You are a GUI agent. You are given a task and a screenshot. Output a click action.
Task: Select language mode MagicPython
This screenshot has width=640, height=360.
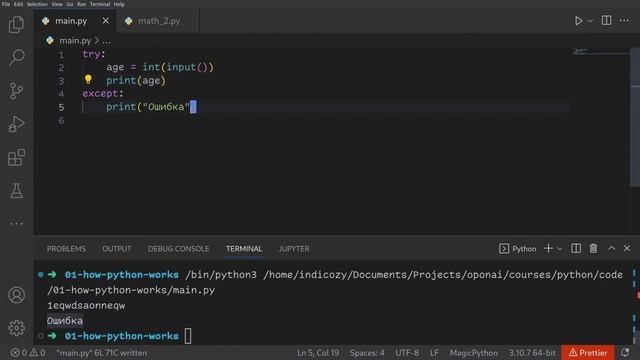pos(473,353)
